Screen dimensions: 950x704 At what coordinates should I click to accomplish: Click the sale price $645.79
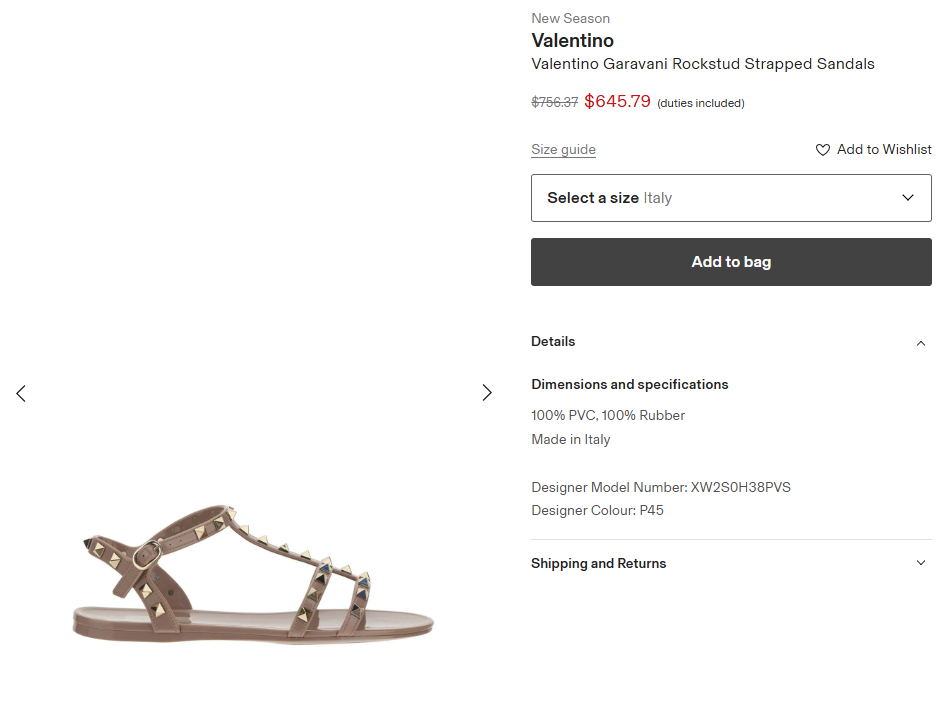pyautogui.click(x=617, y=101)
